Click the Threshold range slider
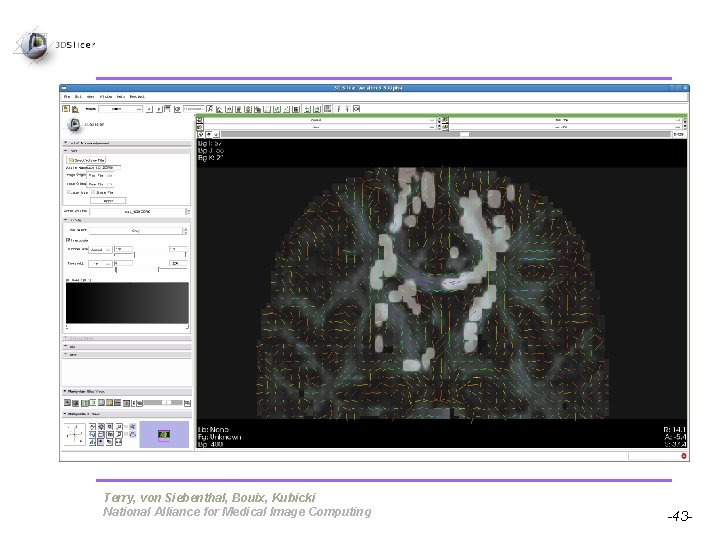This screenshot has width=720, height=540. click(151, 270)
